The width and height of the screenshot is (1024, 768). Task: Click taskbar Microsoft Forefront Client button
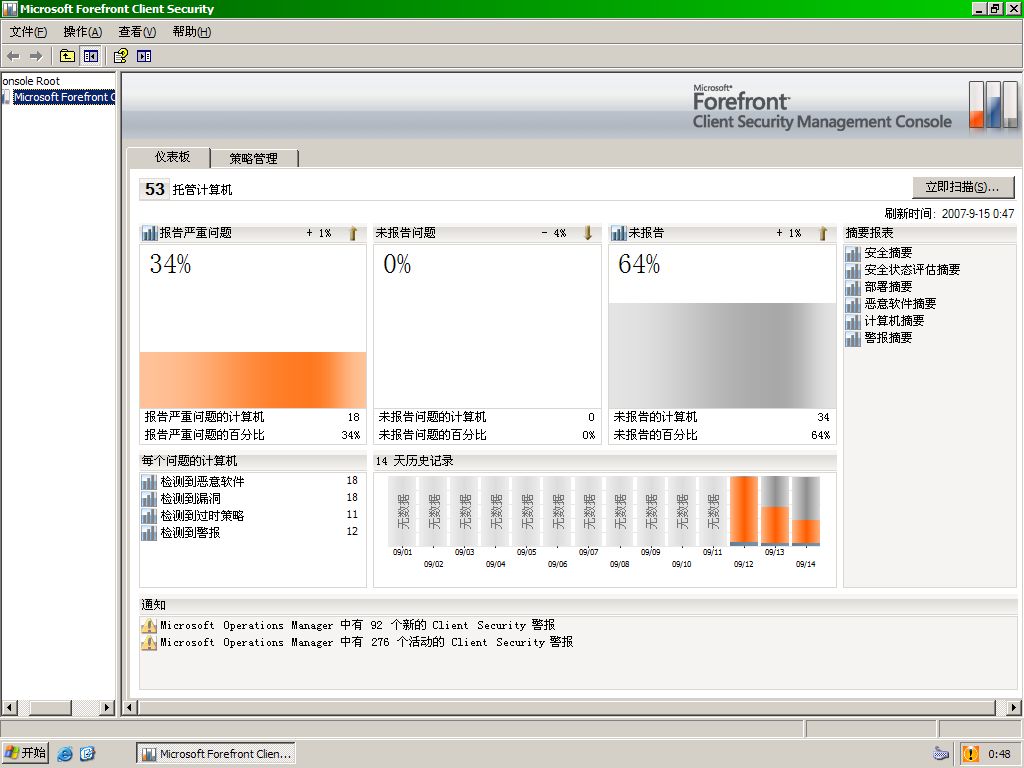pyautogui.click(x=216, y=754)
